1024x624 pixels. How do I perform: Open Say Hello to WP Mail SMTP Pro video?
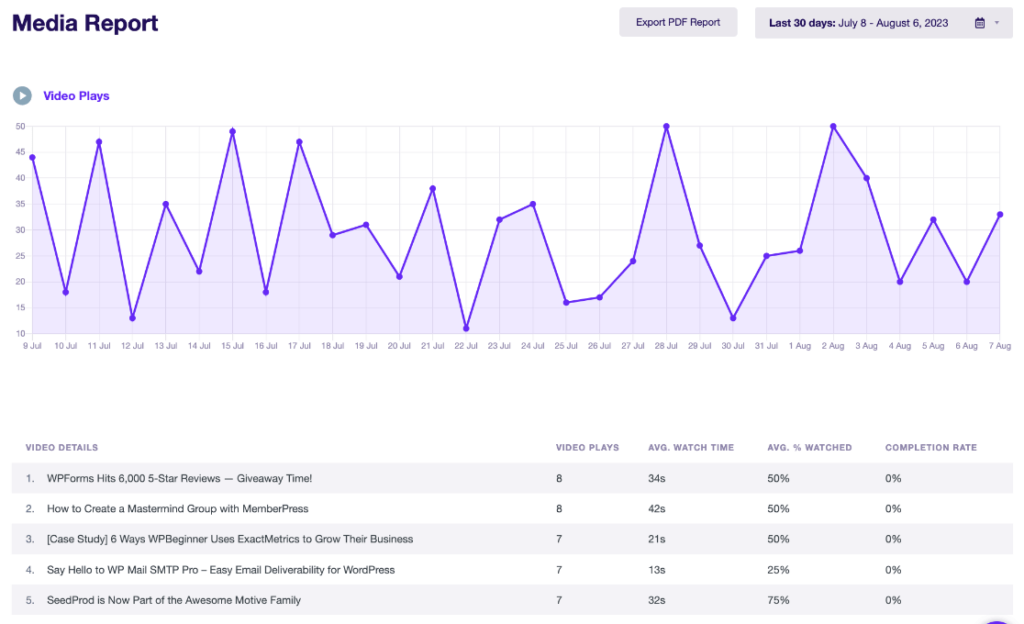click(x=220, y=570)
